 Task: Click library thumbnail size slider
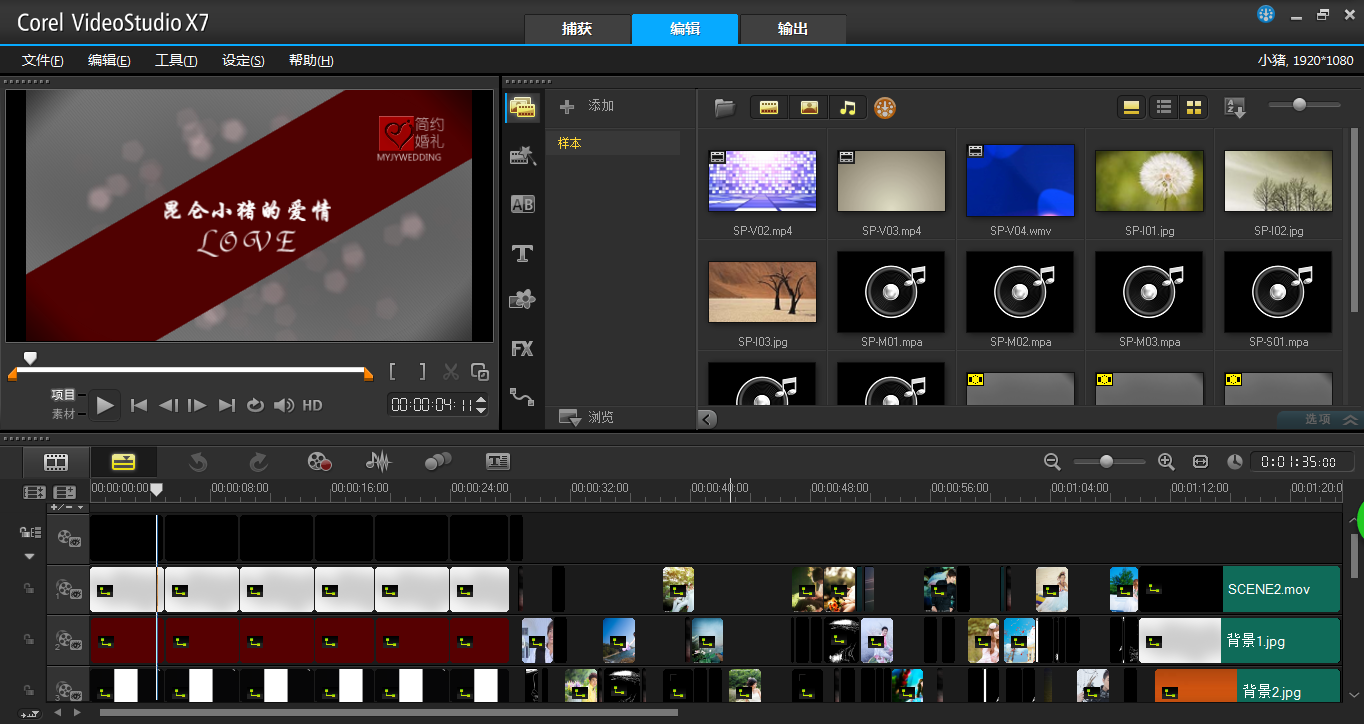[x=1305, y=104]
